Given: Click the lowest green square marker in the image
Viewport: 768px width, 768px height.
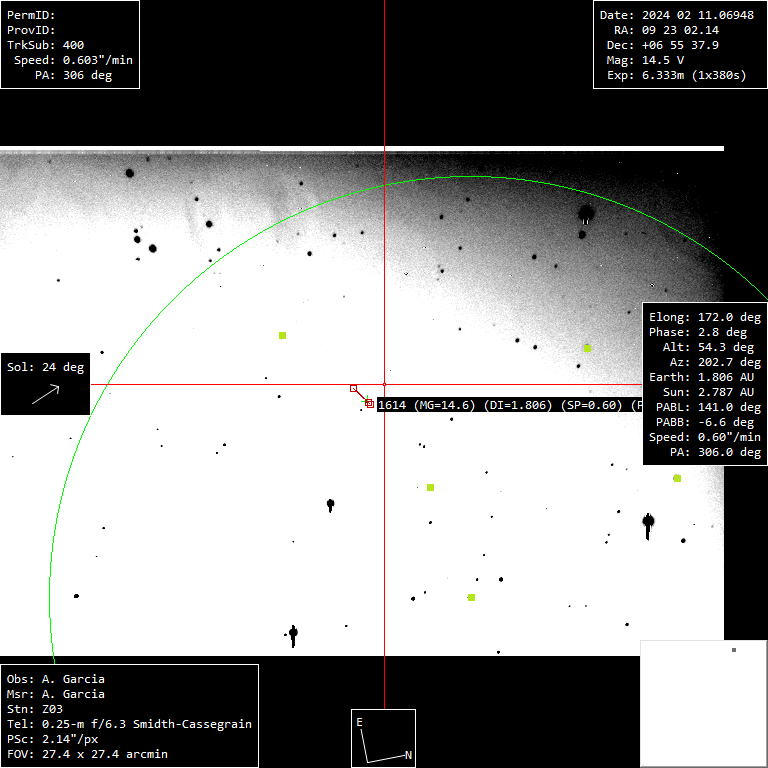Looking at the screenshot, I should tap(471, 597).
